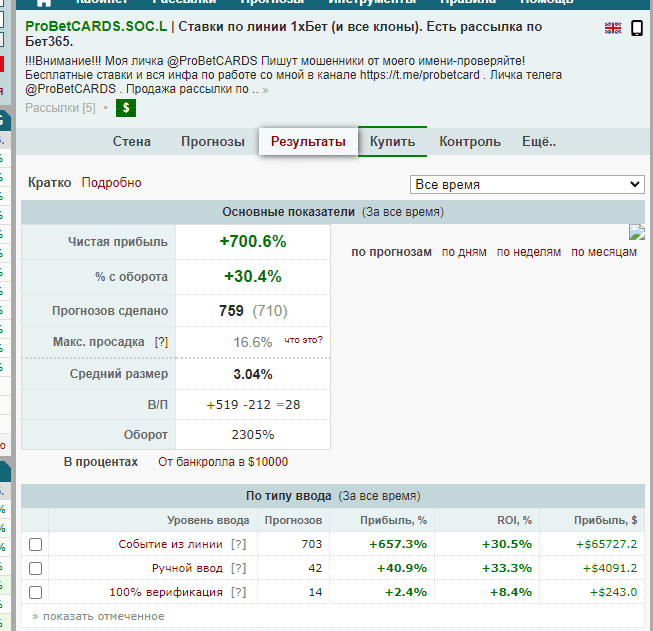Click the 100% верификация link
The image size is (653, 631).
pos(166,592)
